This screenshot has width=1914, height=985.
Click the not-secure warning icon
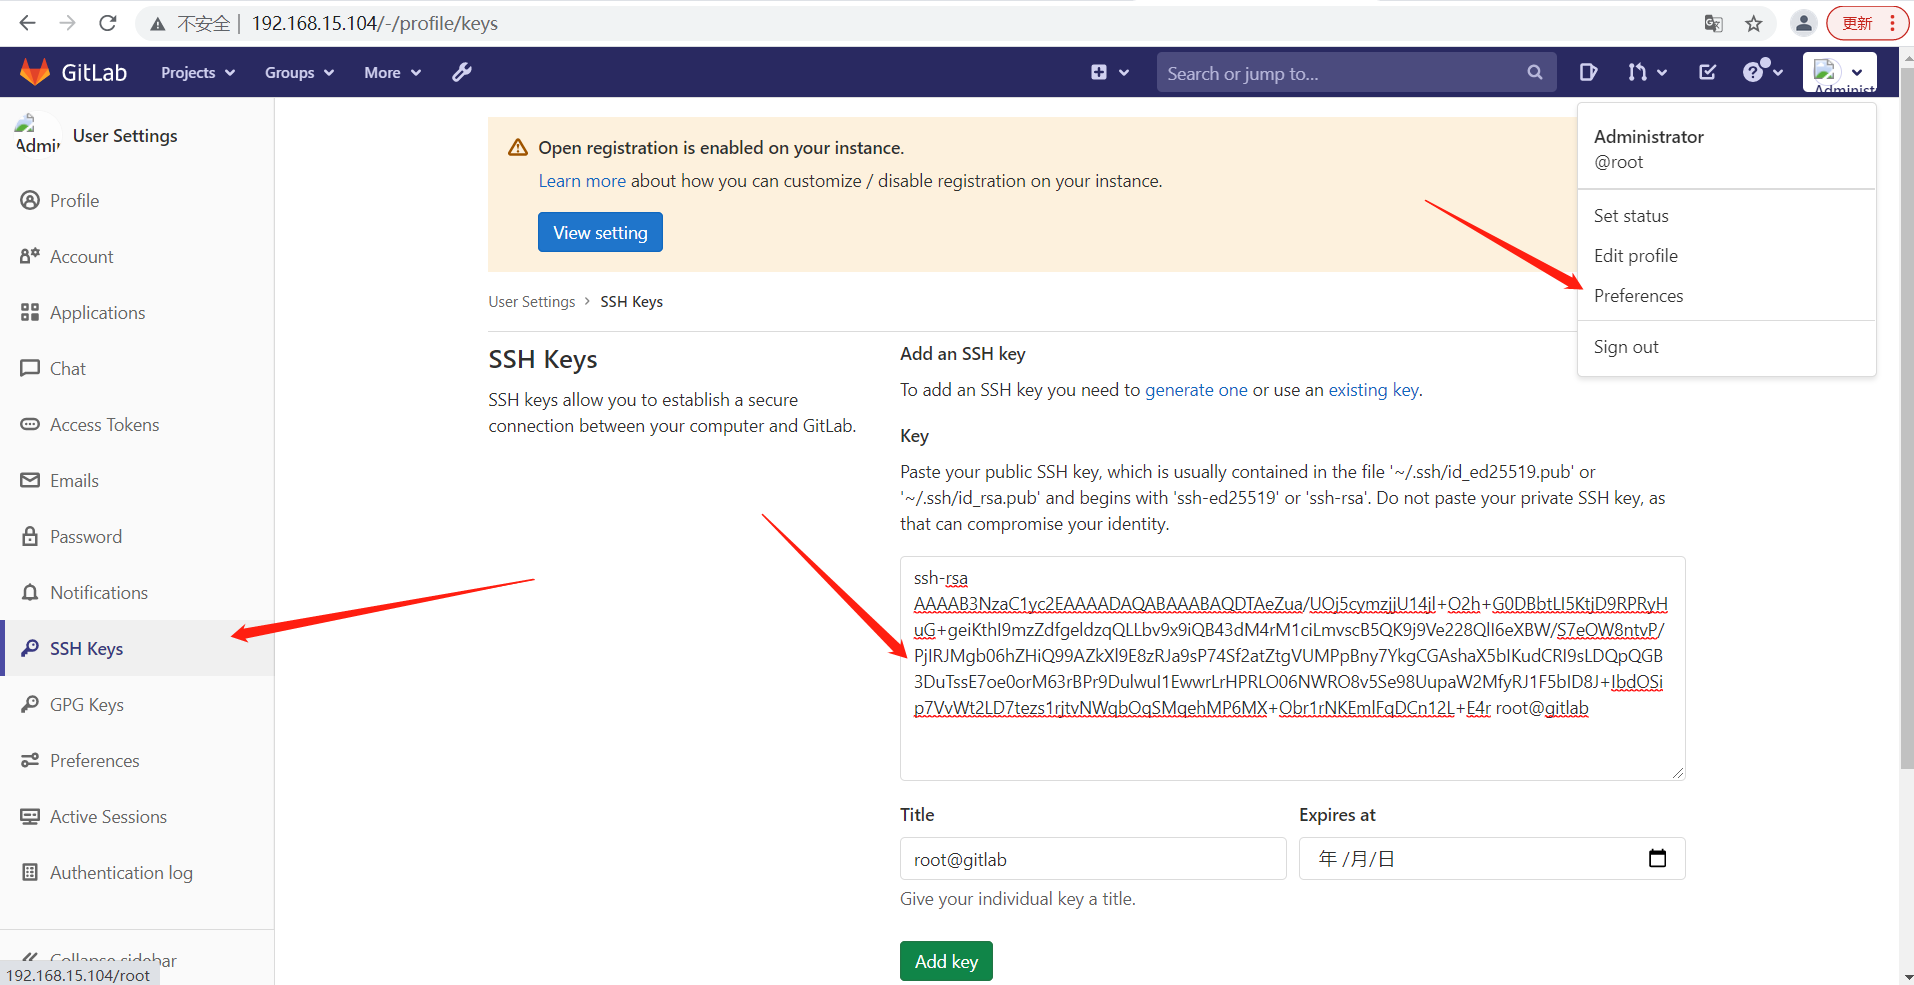tap(158, 24)
